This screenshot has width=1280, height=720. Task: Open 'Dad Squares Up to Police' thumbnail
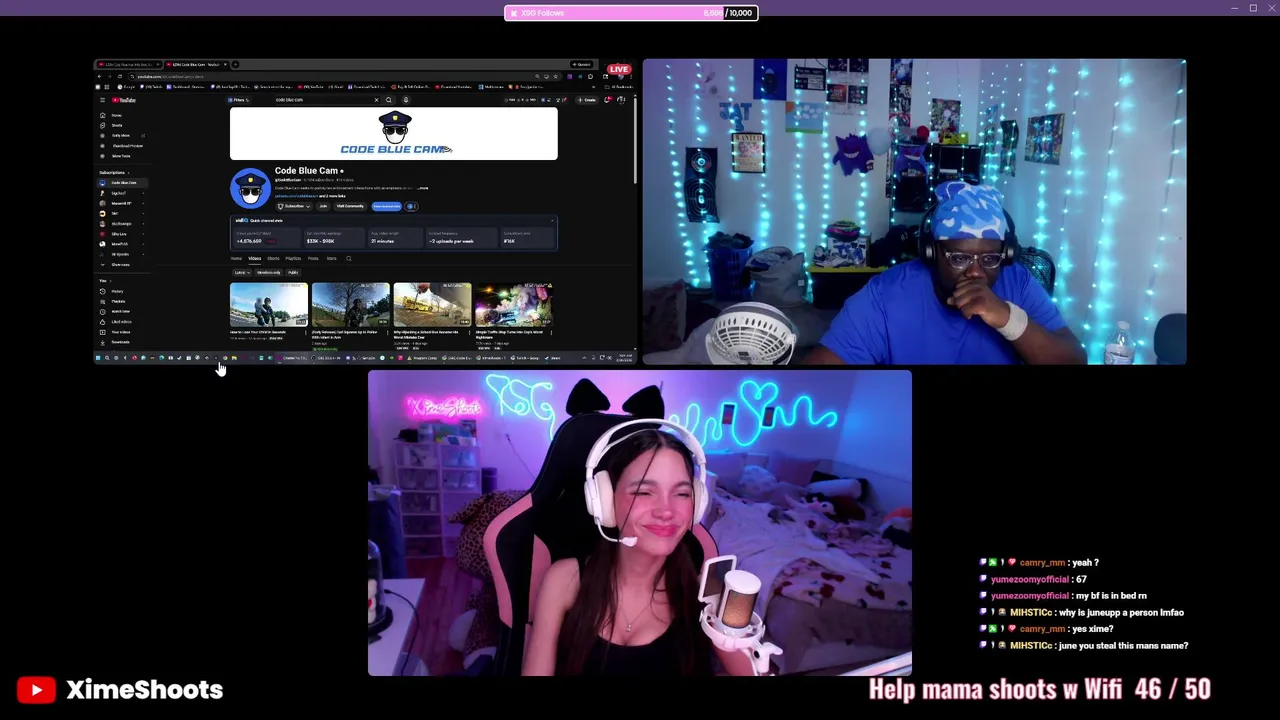pos(351,304)
